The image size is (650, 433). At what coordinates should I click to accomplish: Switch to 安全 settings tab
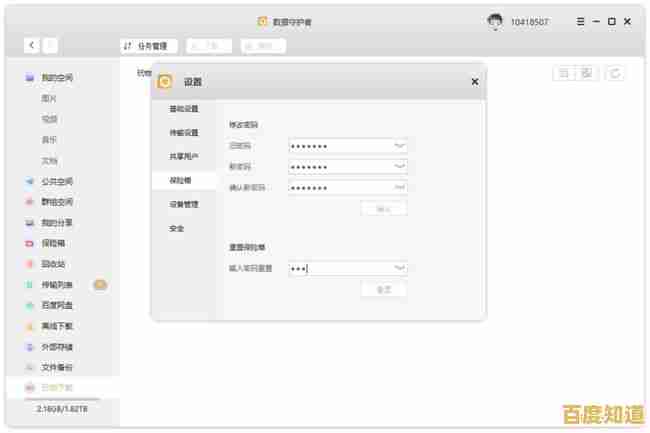click(184, 228)
